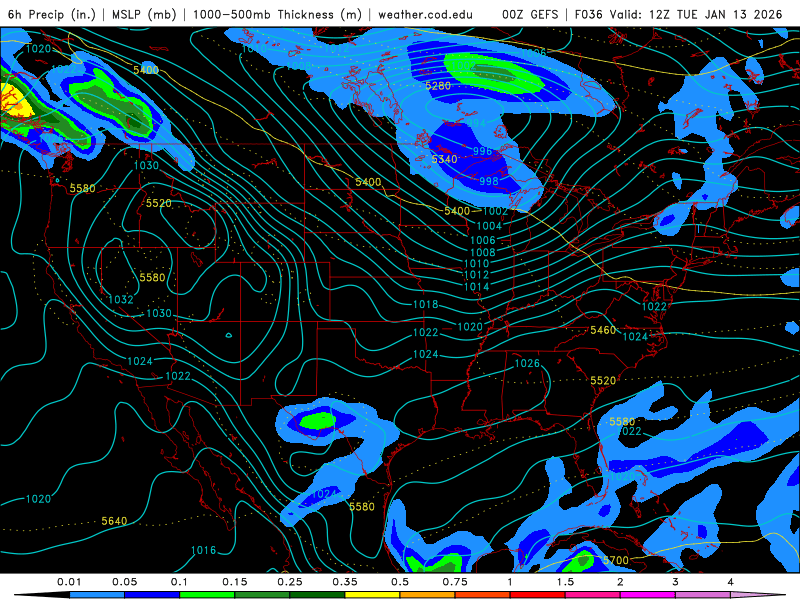
Task: Pick the orange 0.5–0.75 legend swatch
Action: (428, 595)
